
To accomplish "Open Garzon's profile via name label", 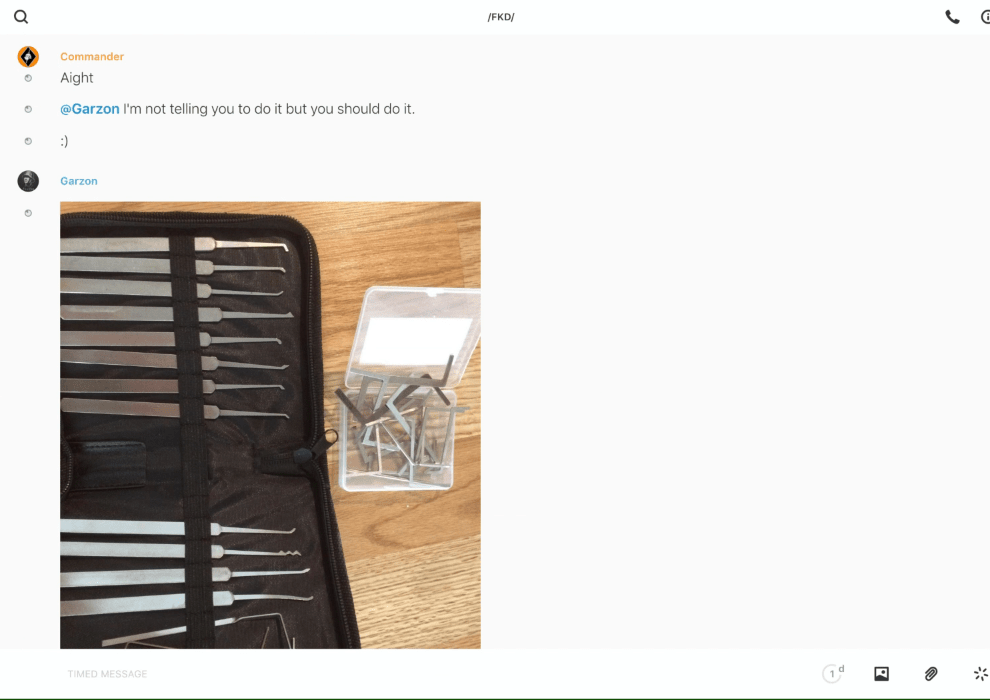I will pyautogui.click(x=79, y=181).
